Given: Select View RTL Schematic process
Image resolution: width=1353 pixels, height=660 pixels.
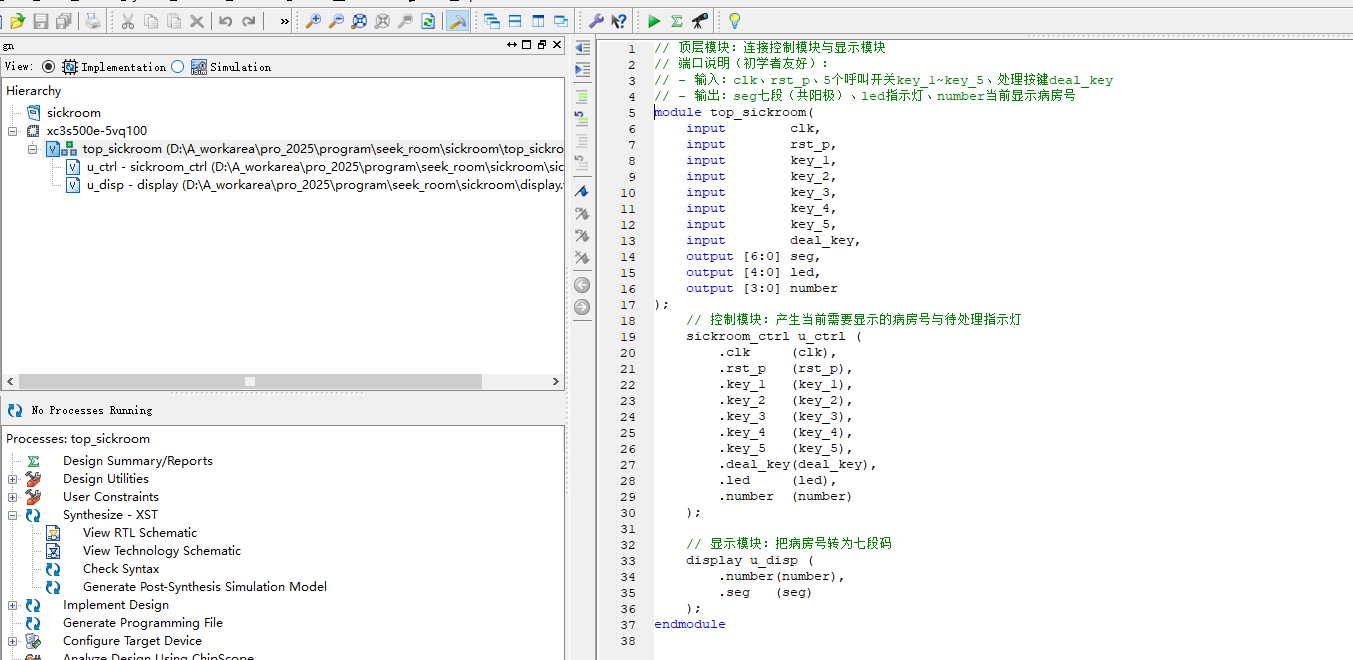Looking at the screenshot, I should (140, 533).
